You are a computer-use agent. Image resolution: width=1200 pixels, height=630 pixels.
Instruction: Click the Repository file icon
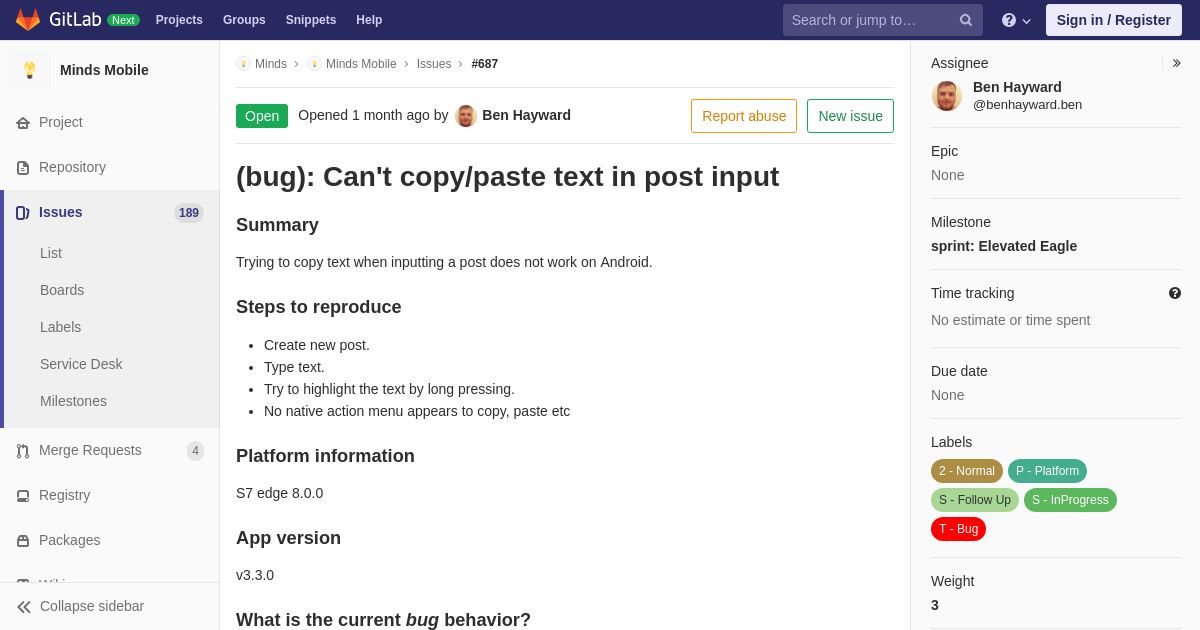click(x=23, y=168)
